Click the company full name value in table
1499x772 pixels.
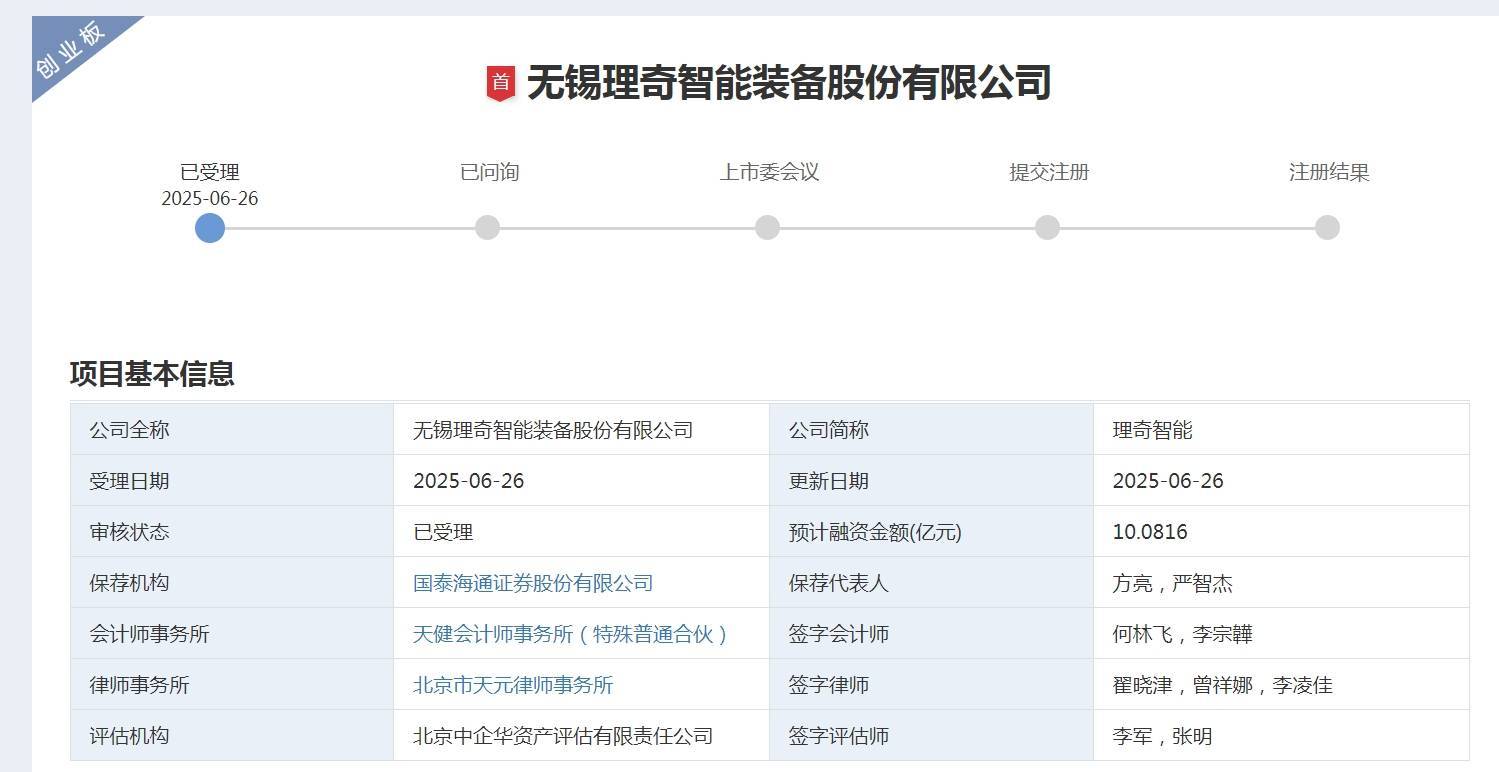553,430
